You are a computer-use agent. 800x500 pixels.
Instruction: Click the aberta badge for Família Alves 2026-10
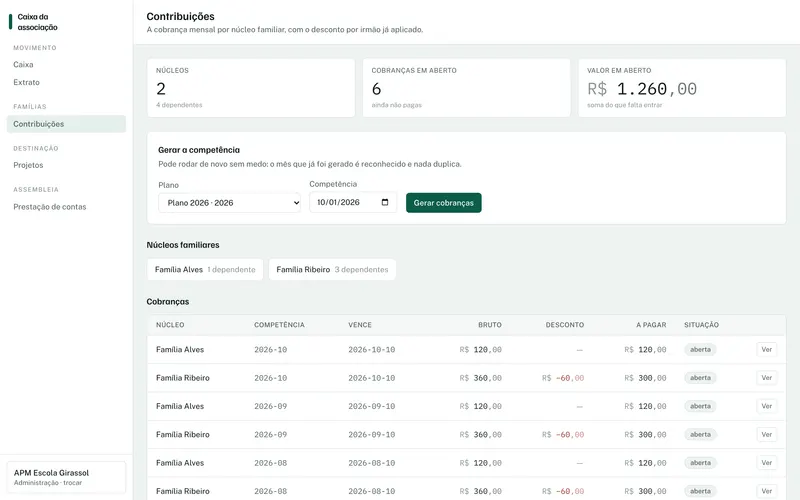(x=700, y=349)
